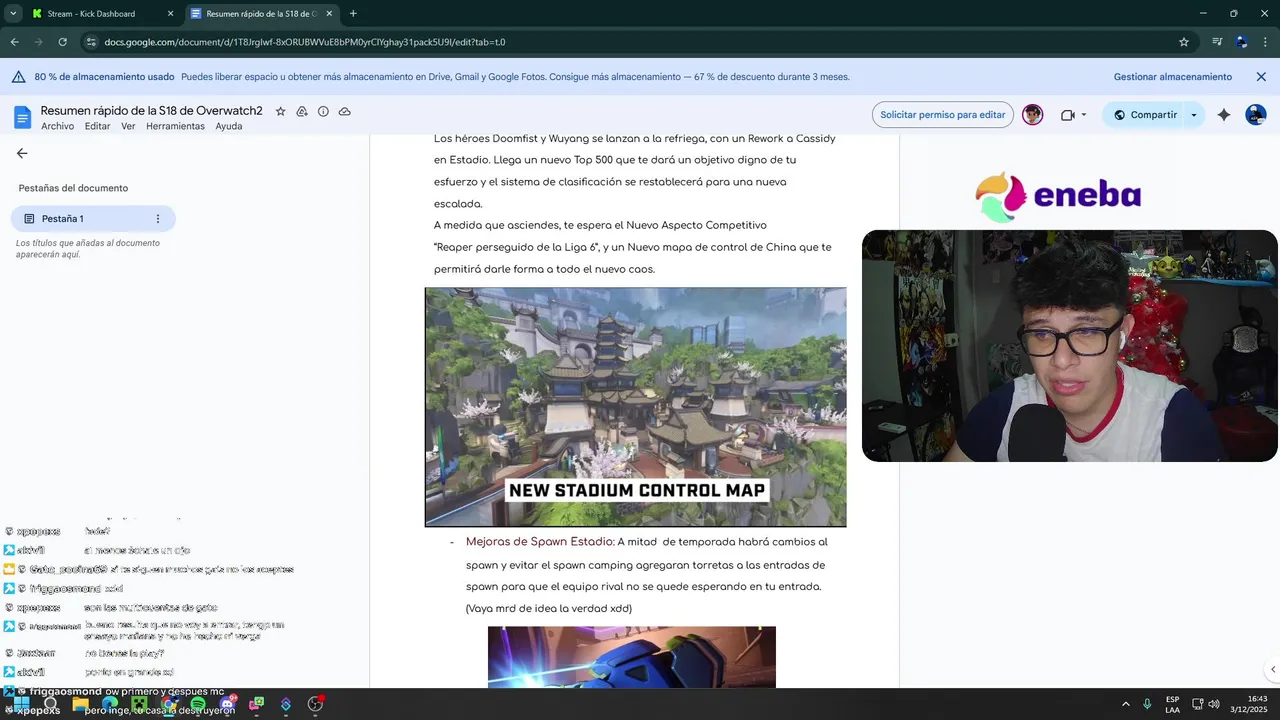
Task: Star the document Resumen rápido de la S18
Action: pyautogui.click(x=280, y=111)
